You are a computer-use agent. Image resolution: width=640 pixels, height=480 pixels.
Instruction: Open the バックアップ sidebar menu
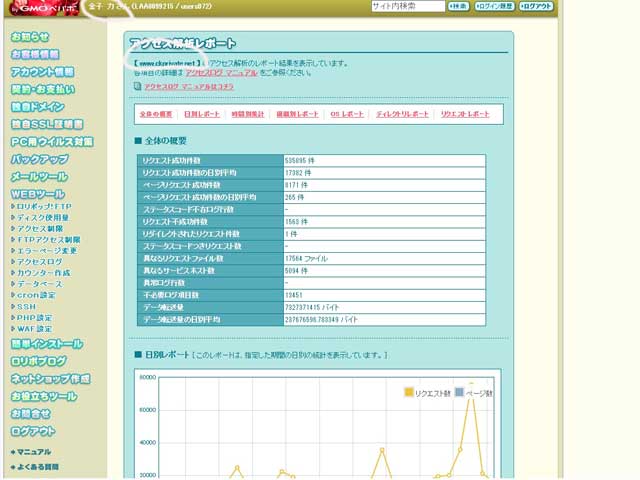click(x=40, y=159)
